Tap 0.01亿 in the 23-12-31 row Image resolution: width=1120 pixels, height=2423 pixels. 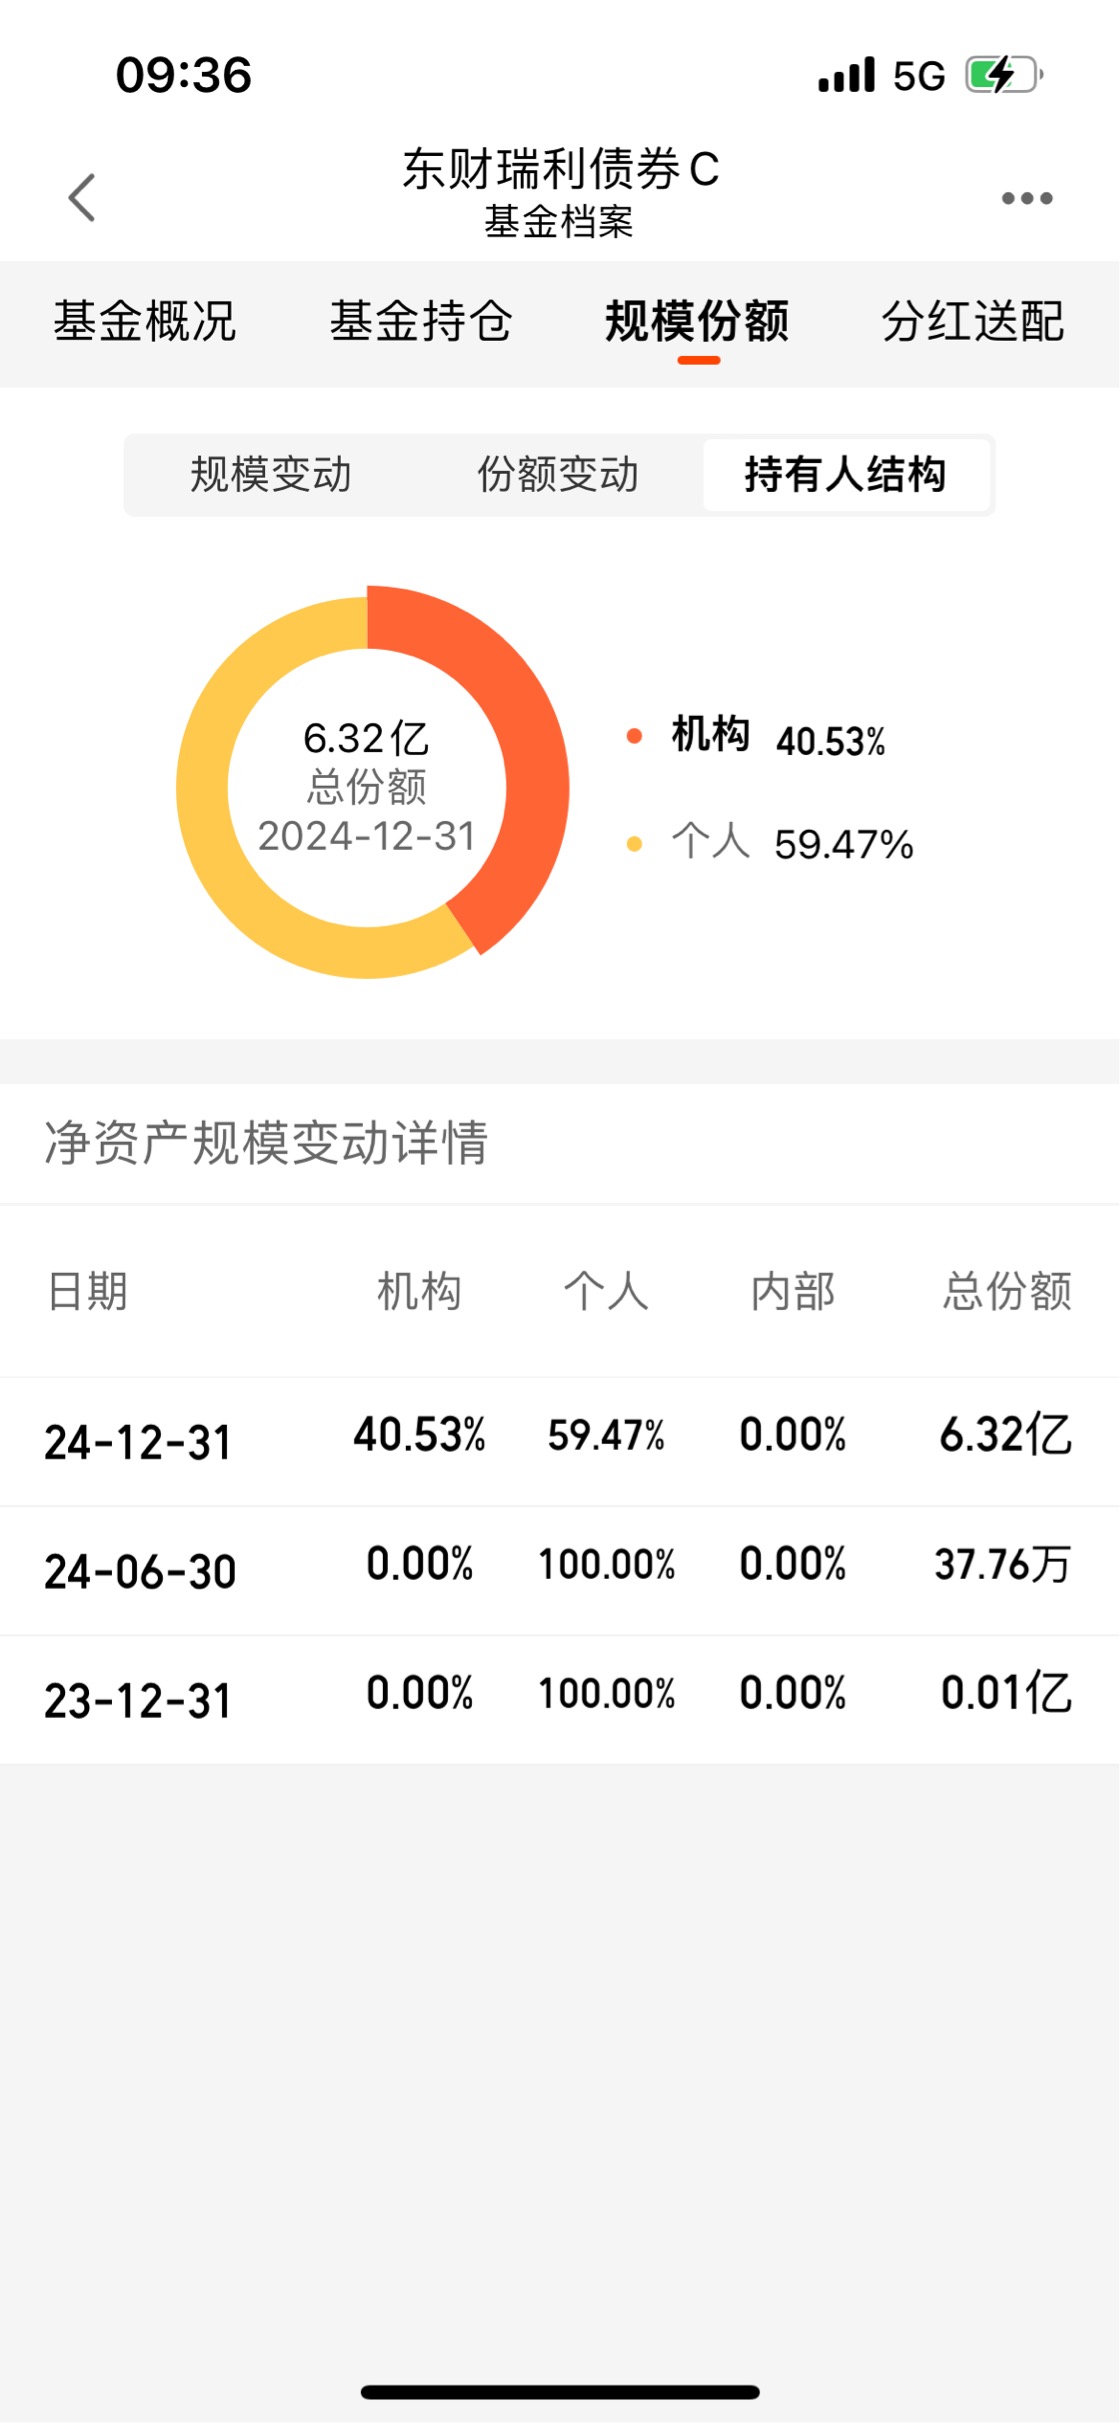(1007, 1693)
